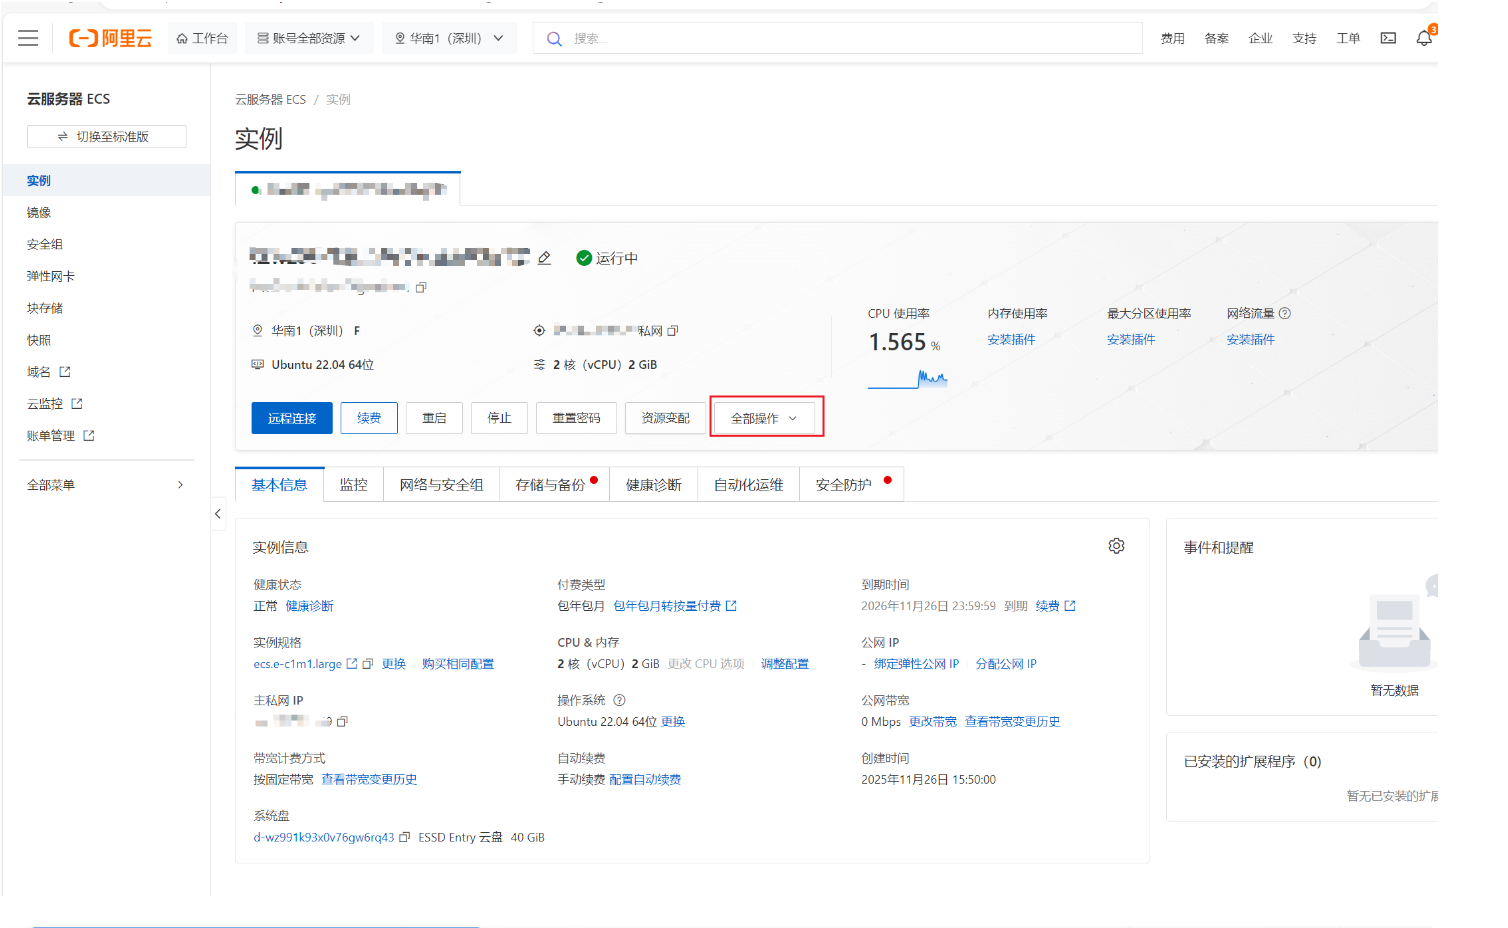Screen dimensions: 1508x928
Task: Click the 资源变配 button
Action: pyautogui.click(x=666, y=418)
